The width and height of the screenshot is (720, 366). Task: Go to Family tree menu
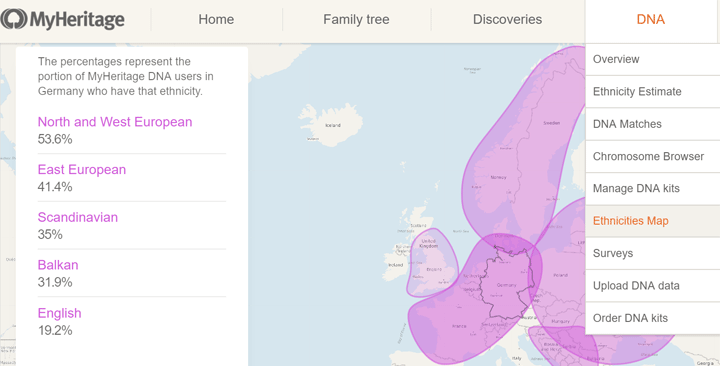click(x=356, y=19)
